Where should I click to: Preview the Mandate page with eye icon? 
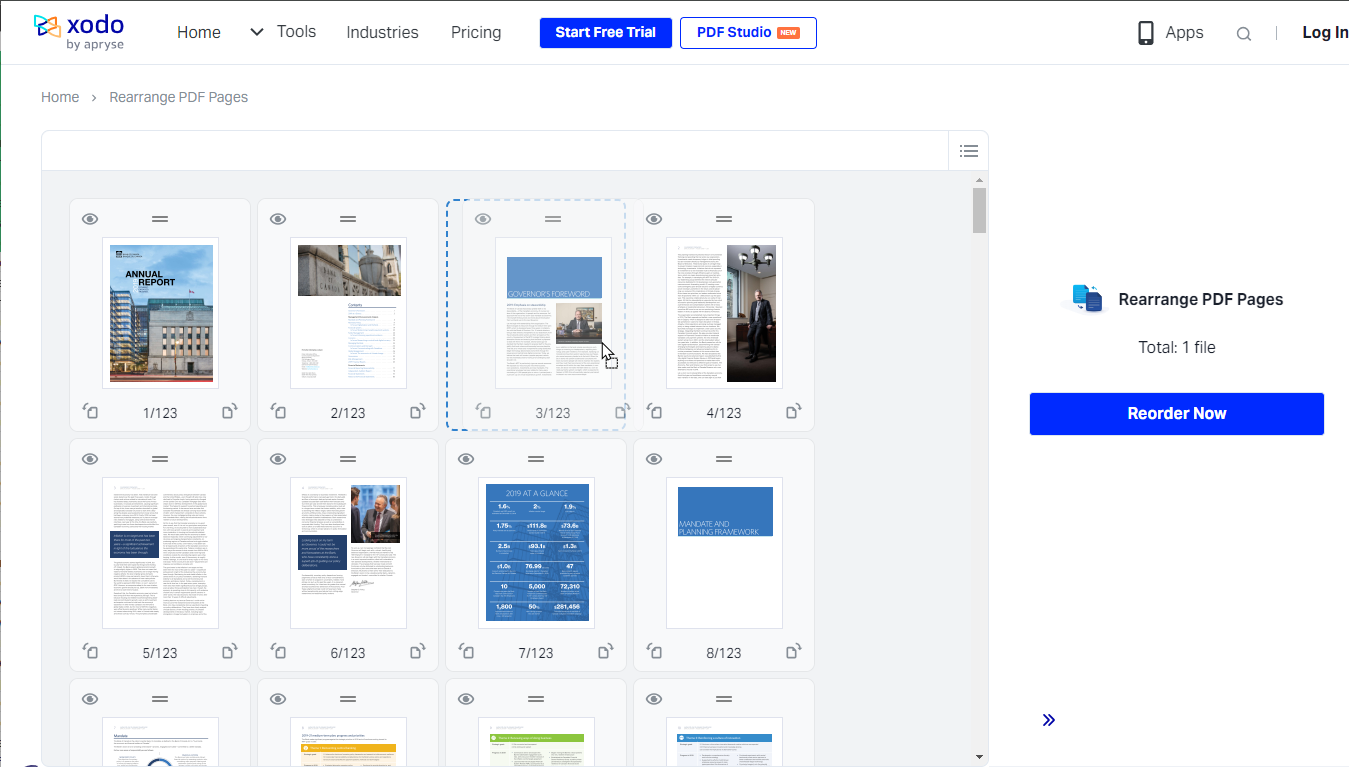(90, 699)
